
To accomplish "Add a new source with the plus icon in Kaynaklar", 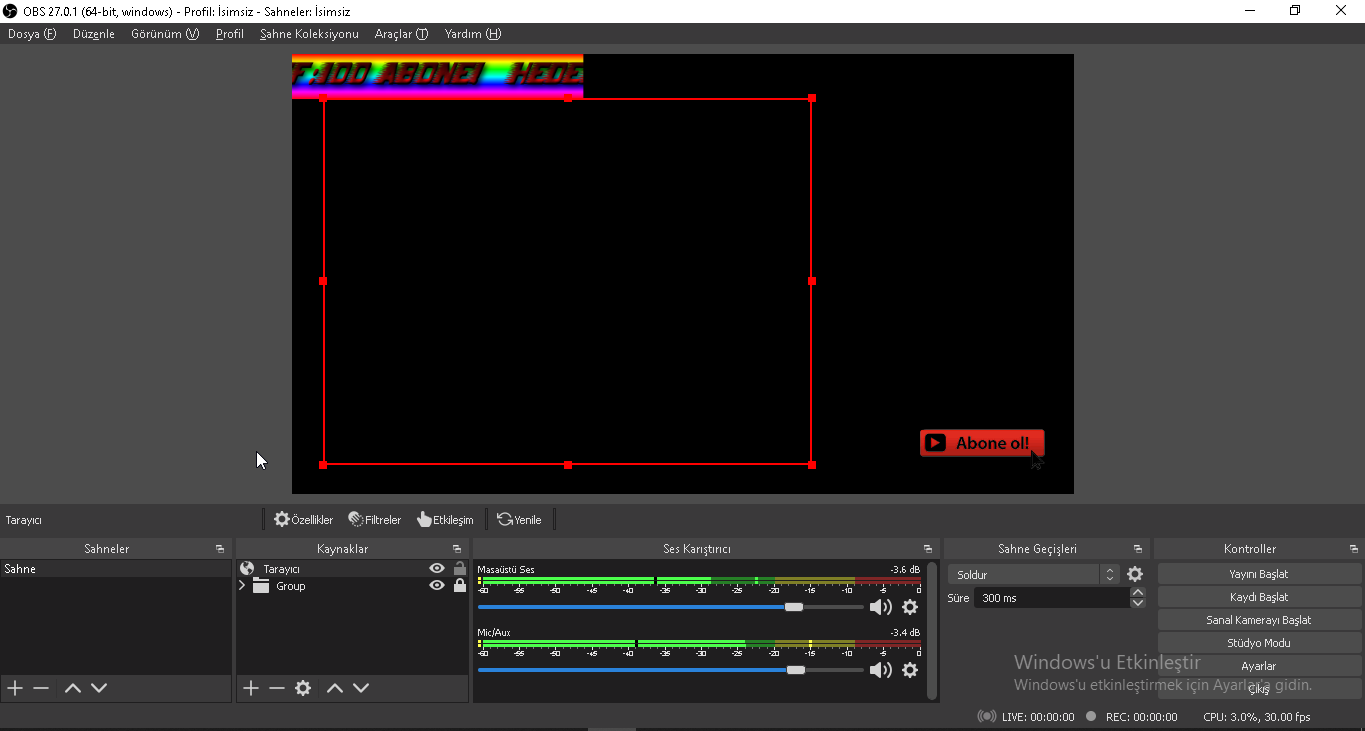I will [251, 688].
